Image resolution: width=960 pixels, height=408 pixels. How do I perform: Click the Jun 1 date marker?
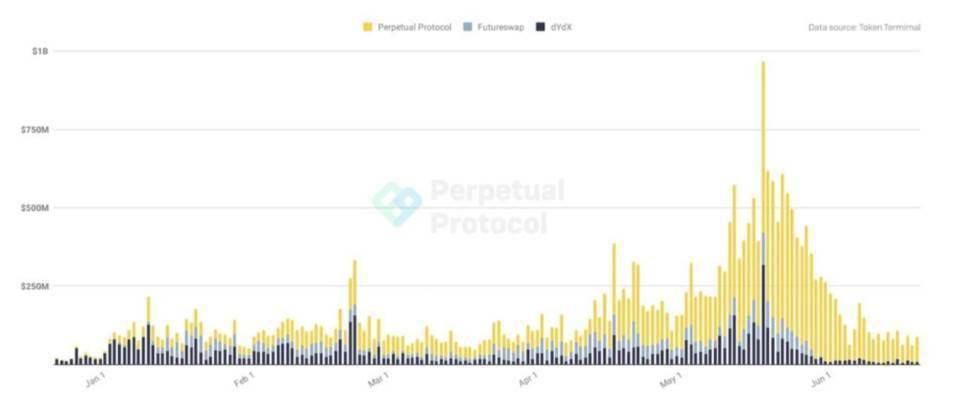pyautogui.click(x=819, y=381)
